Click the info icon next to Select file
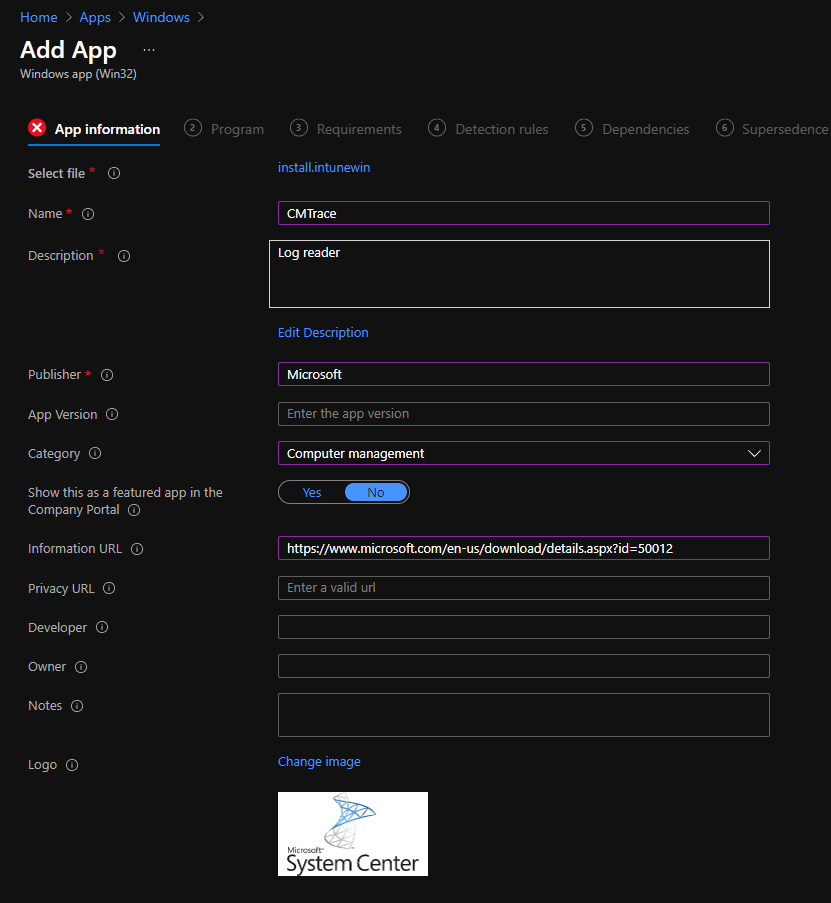This screenshot has height=903, width=831. coord(114,174)
